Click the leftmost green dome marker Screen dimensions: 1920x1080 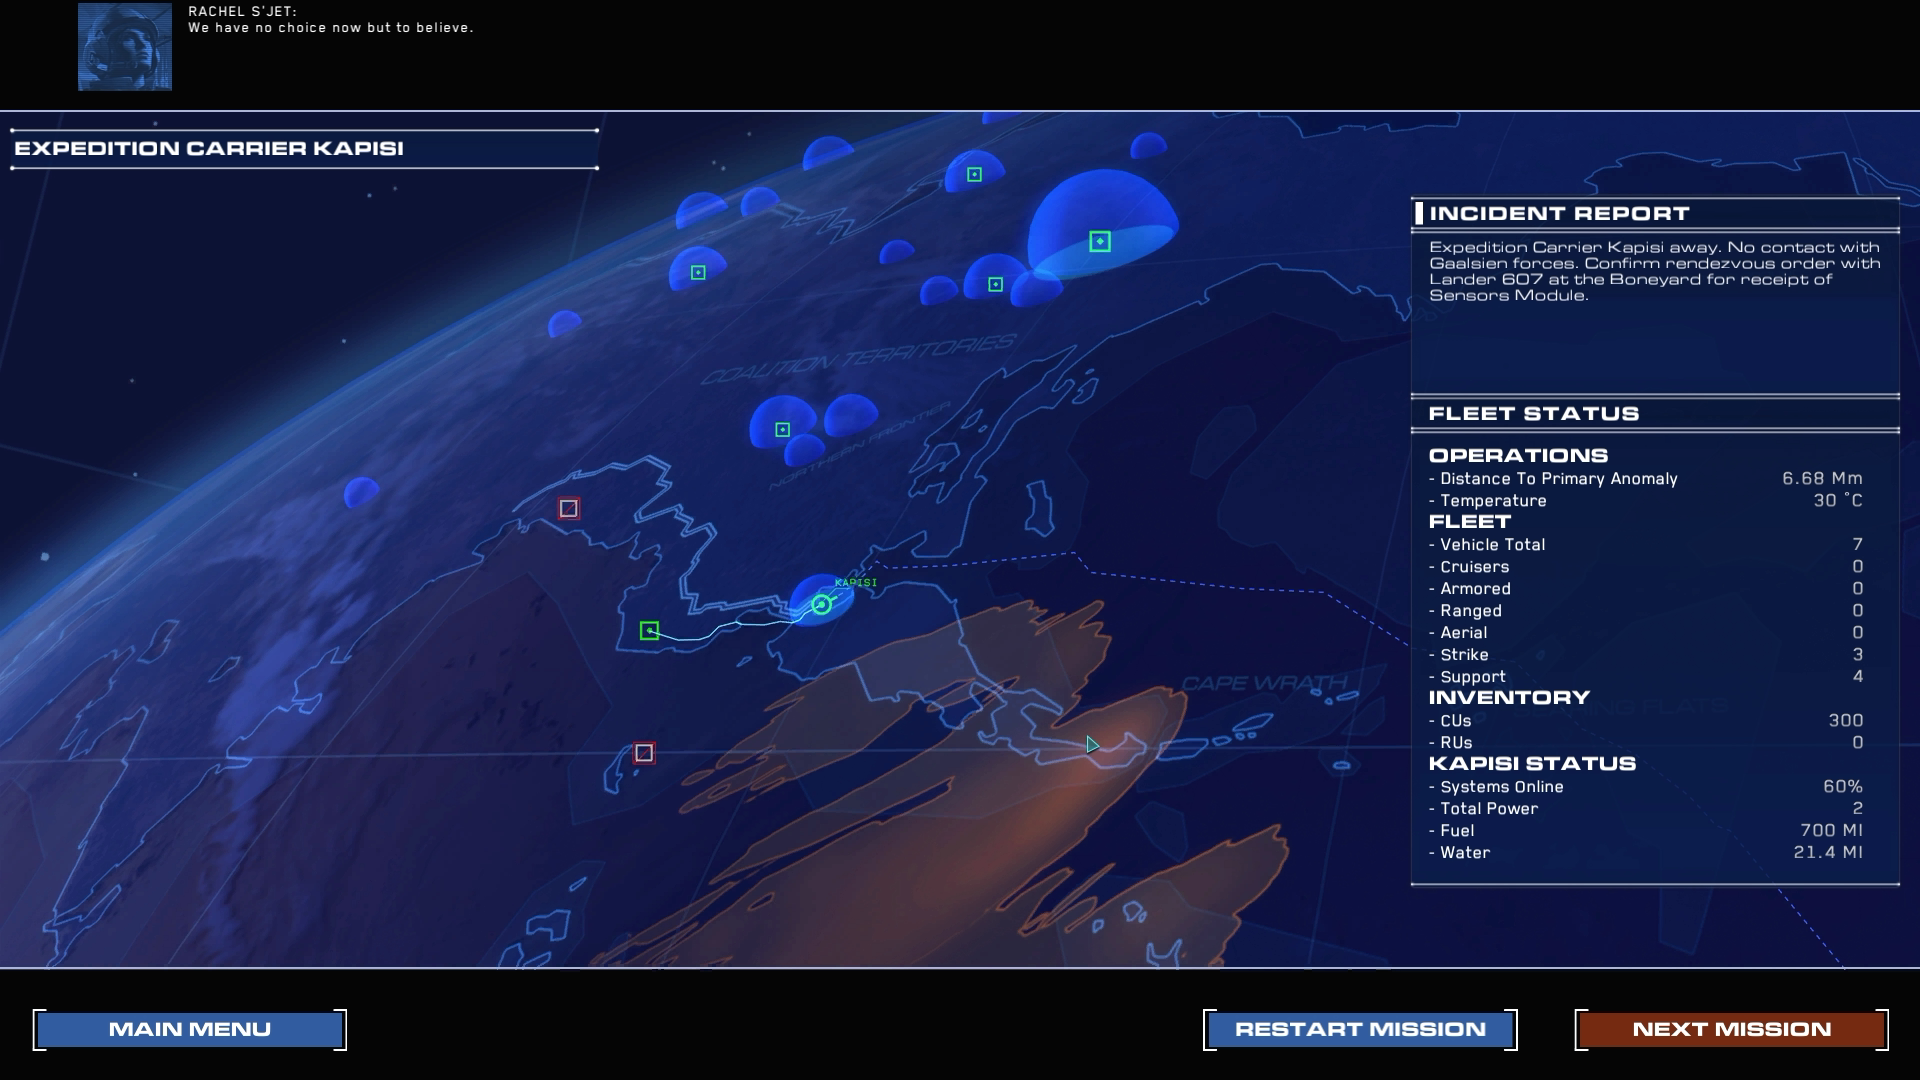698,272
